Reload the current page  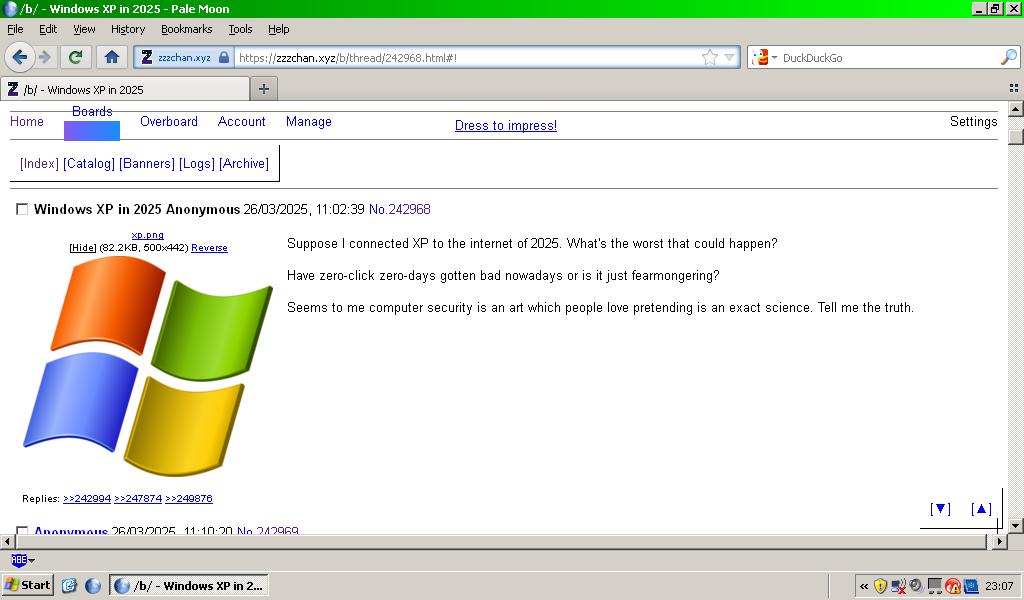pyautogui.click(x=75, y=57)
